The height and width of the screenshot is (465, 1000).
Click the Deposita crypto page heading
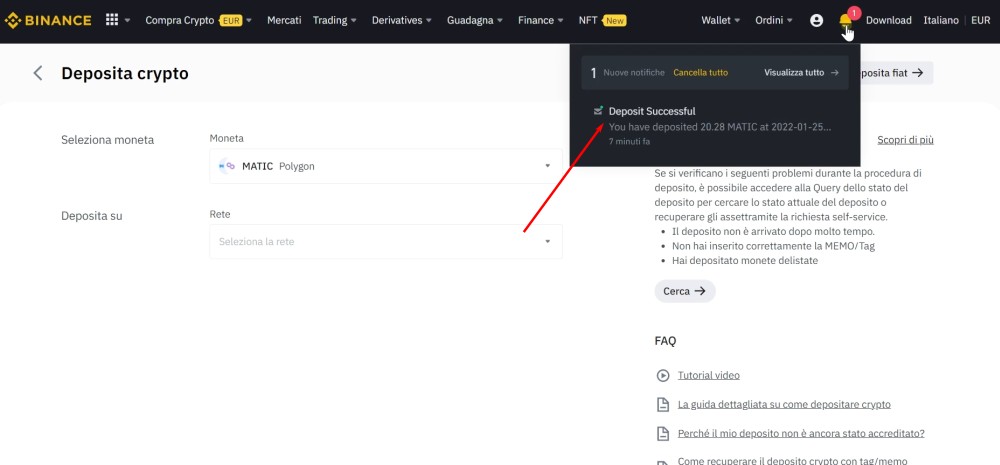(x=125, y=73)
